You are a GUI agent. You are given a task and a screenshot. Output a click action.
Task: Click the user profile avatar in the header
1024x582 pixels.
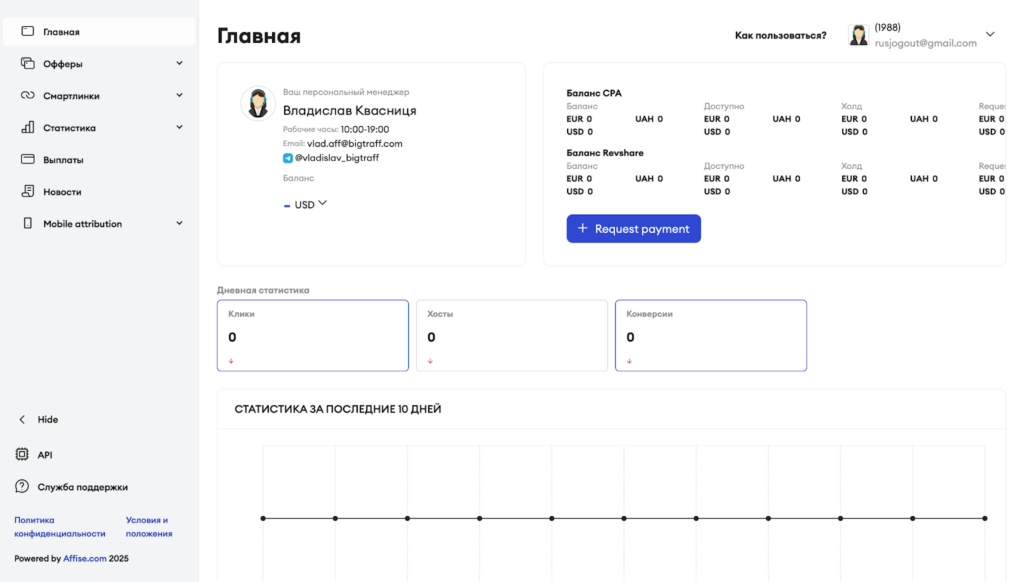click(858, 35)
